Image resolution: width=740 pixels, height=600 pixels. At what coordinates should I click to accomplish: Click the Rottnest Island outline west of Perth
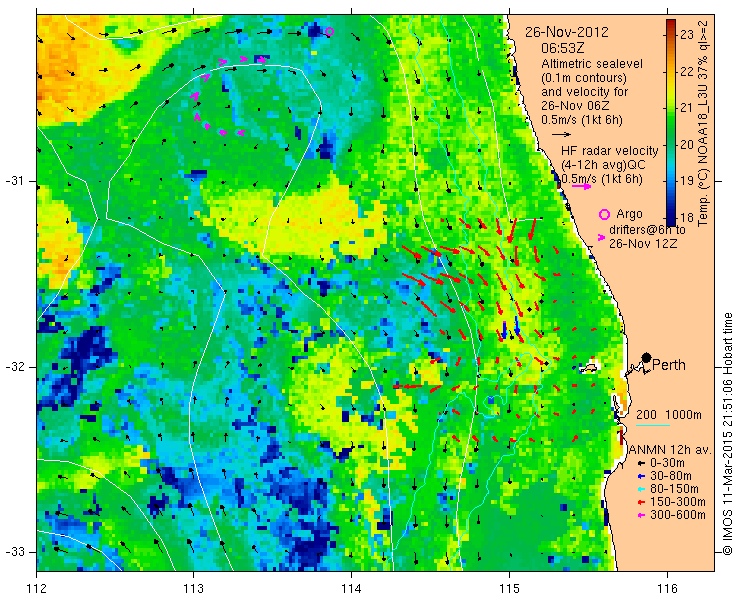pyautogui.click(x=589, y=367)
